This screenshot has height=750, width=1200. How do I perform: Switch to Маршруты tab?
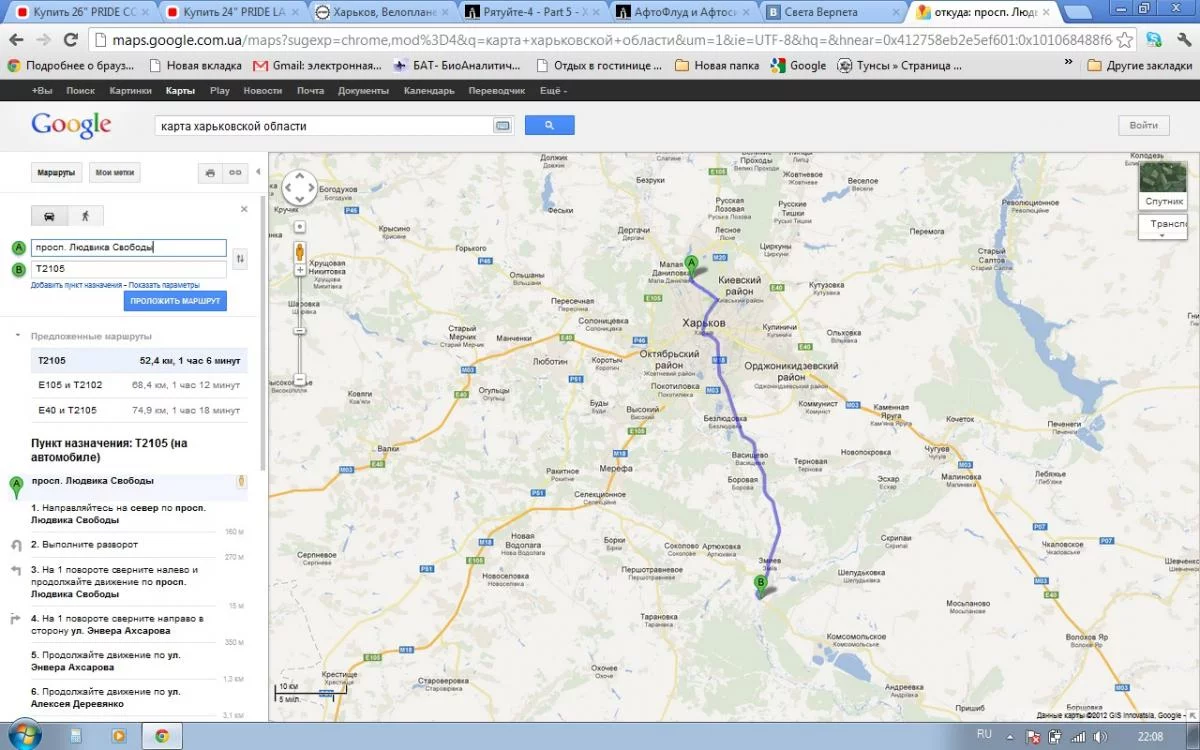click(56, 173)
